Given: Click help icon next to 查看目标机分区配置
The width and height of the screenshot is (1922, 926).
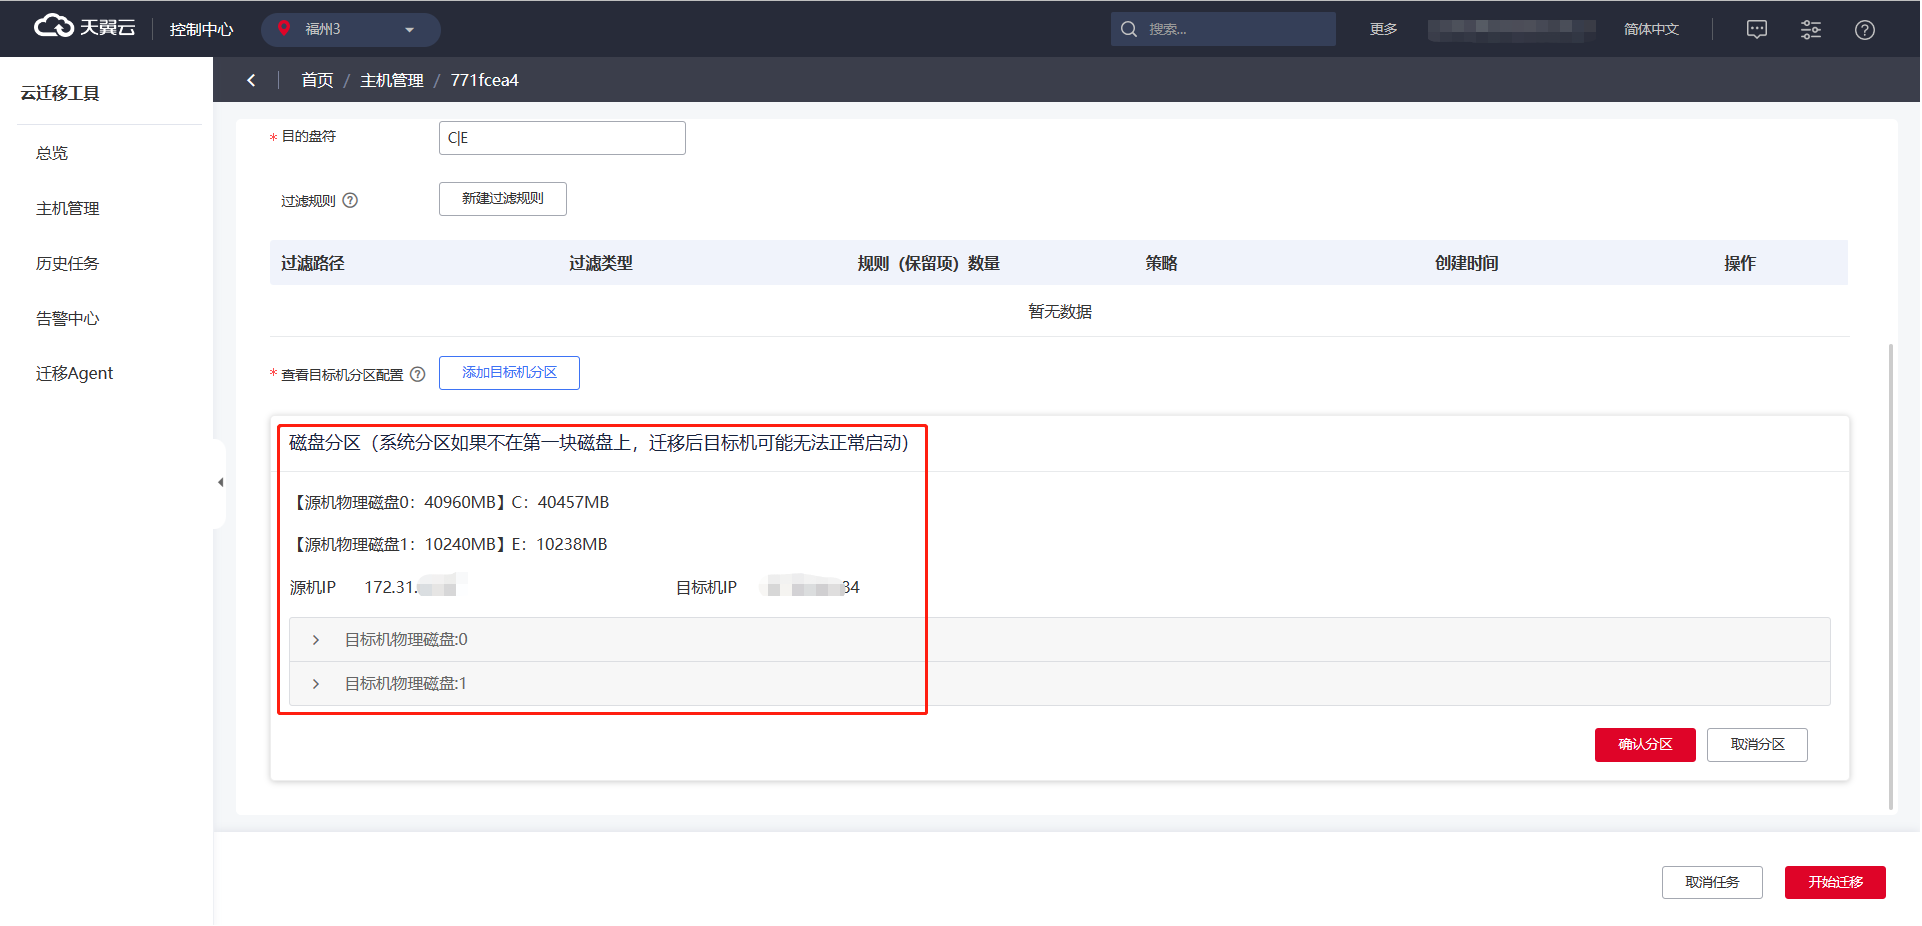Looking at the screenshot, I should click(418, 374).
